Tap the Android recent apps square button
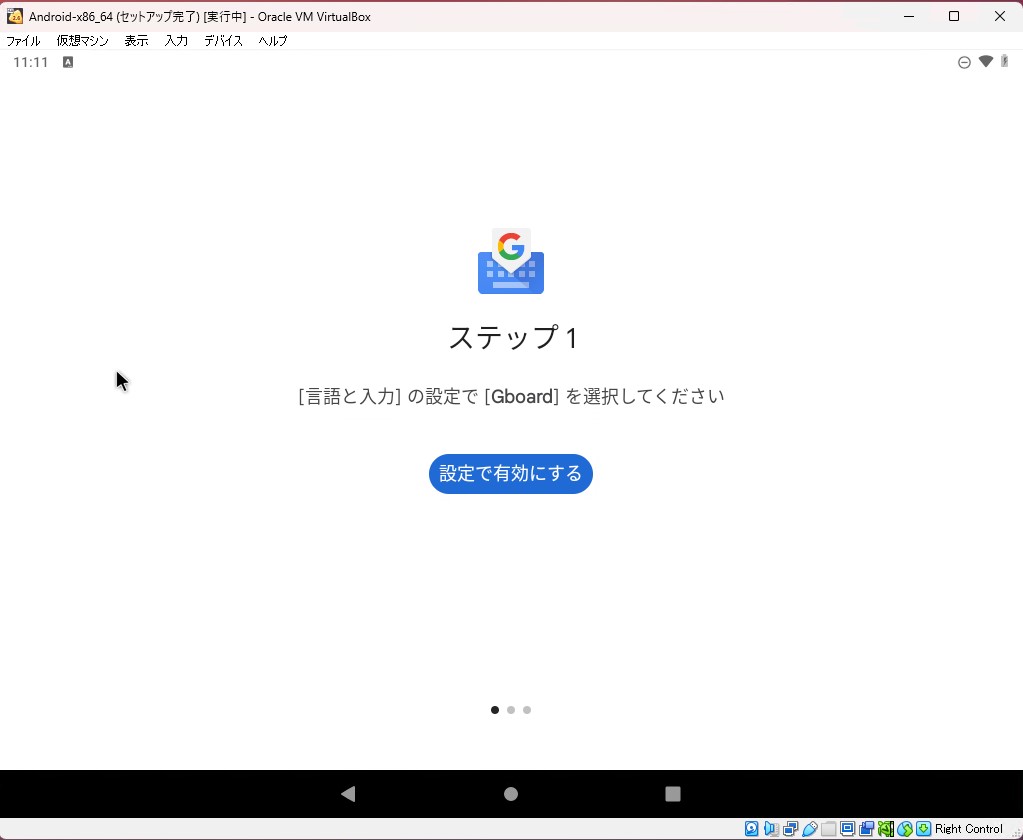The height and width of the screenshot is (840, 1023). point(673,793)
